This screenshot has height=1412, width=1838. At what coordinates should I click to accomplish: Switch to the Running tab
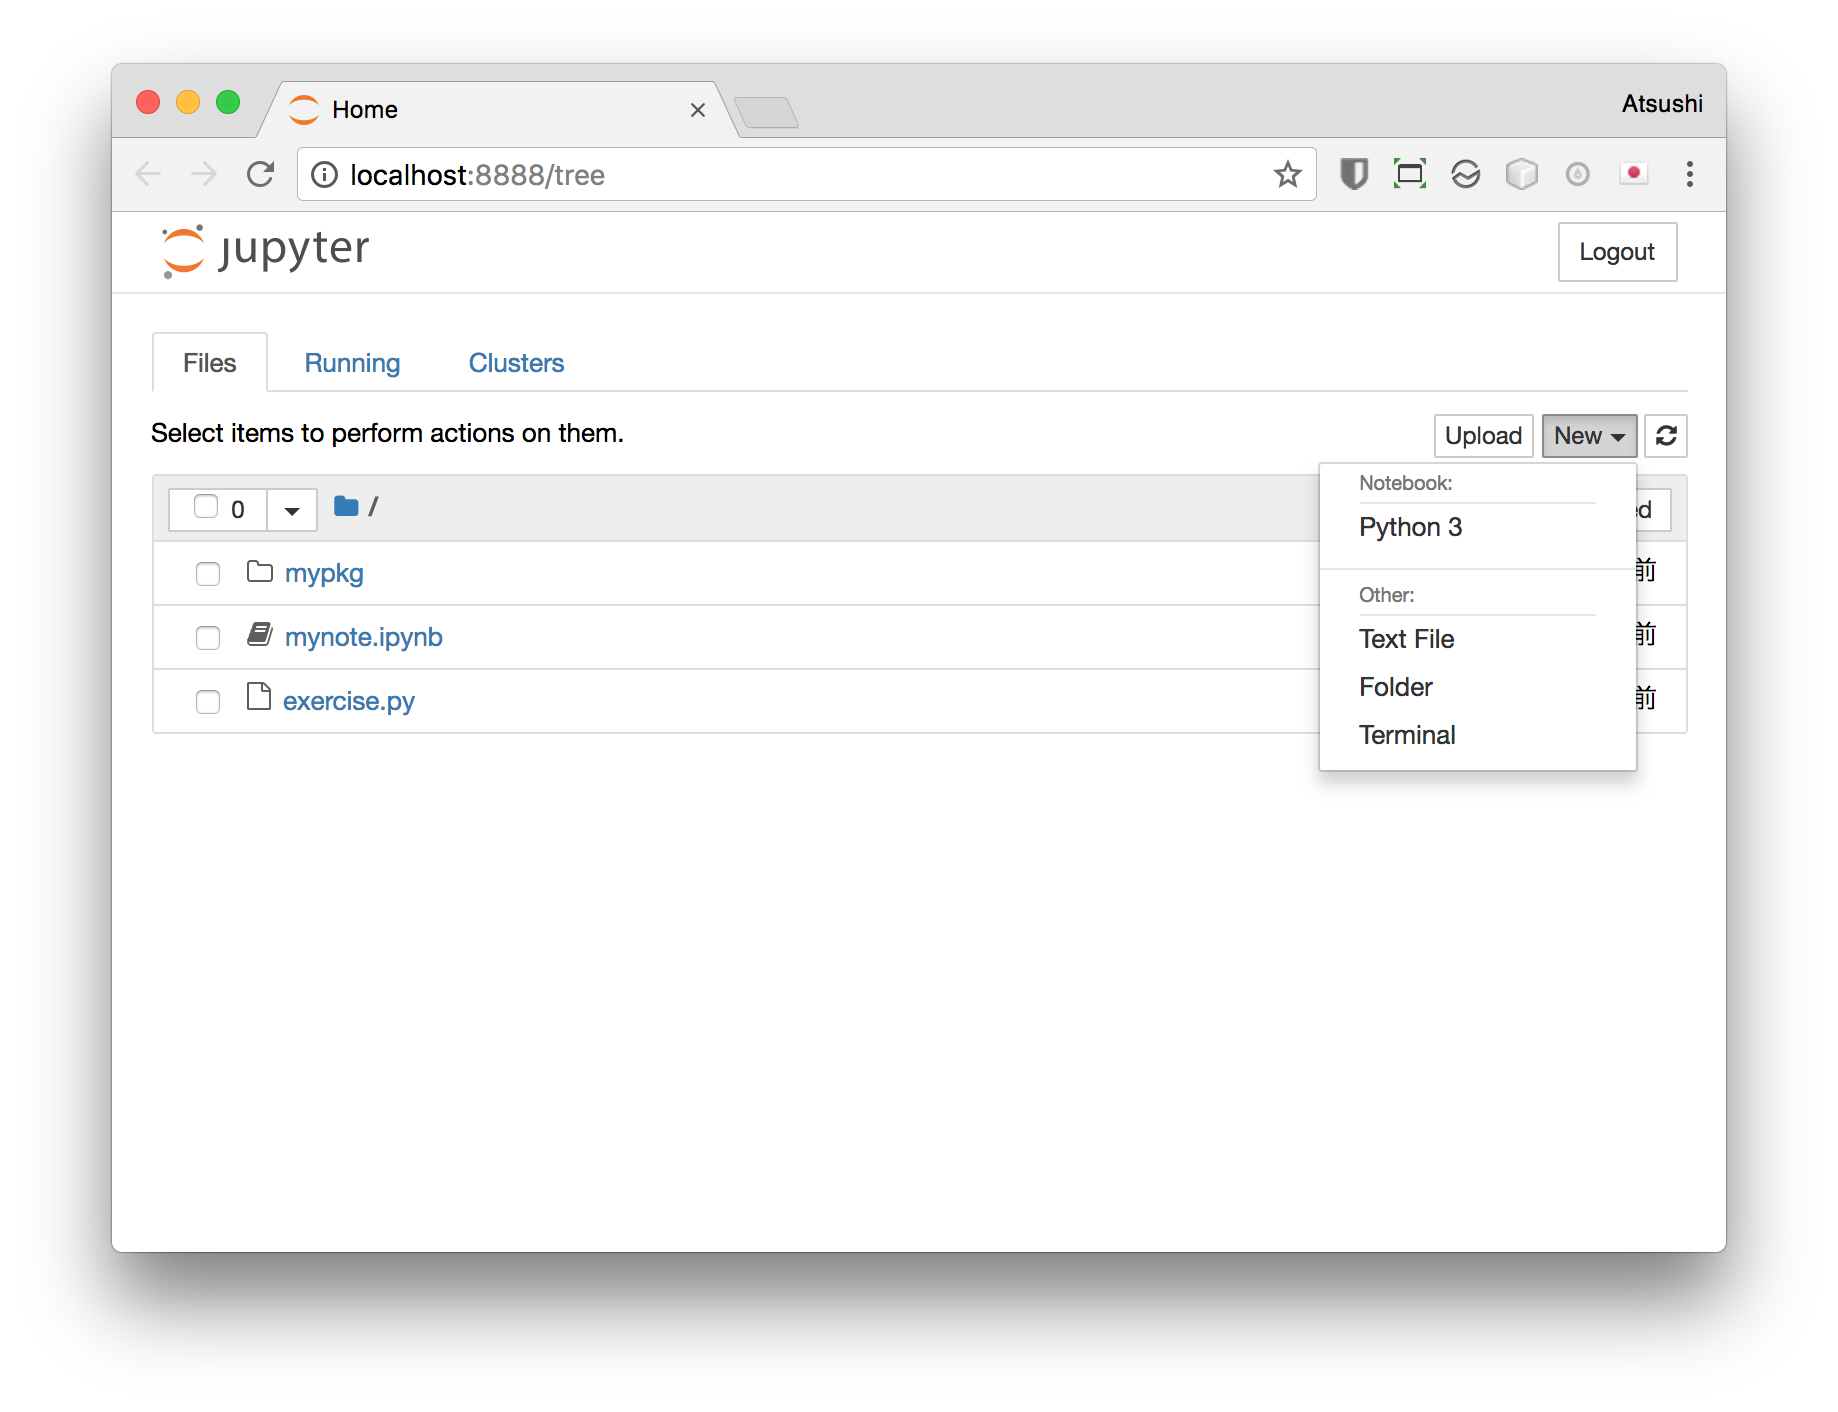tap(352, 362)
